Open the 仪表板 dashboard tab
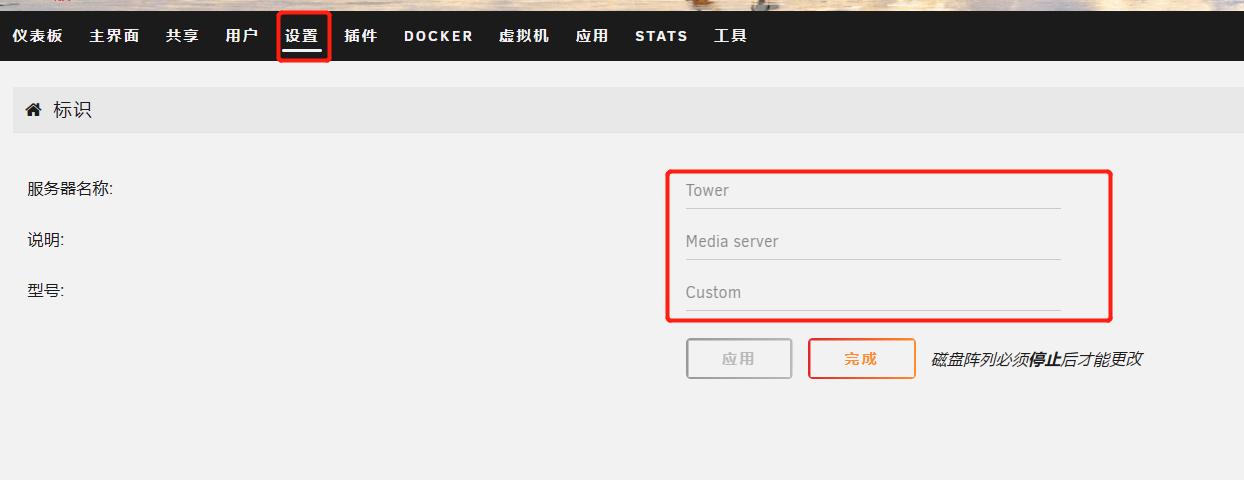 pyautogui.click(x=37, y=36)
